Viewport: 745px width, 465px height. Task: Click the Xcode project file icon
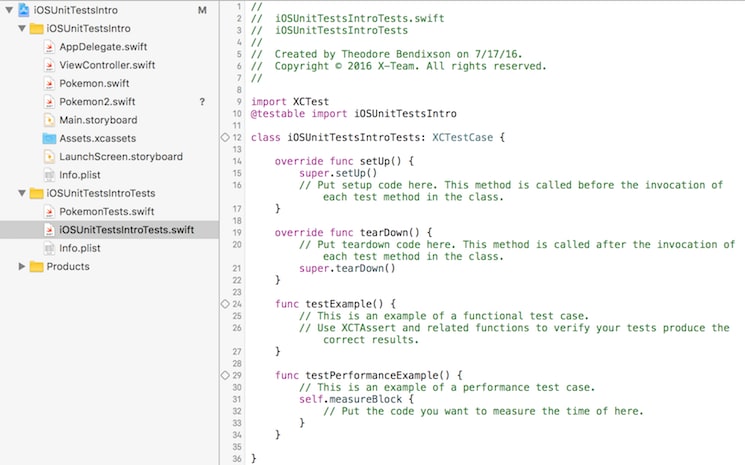point(24,9)
